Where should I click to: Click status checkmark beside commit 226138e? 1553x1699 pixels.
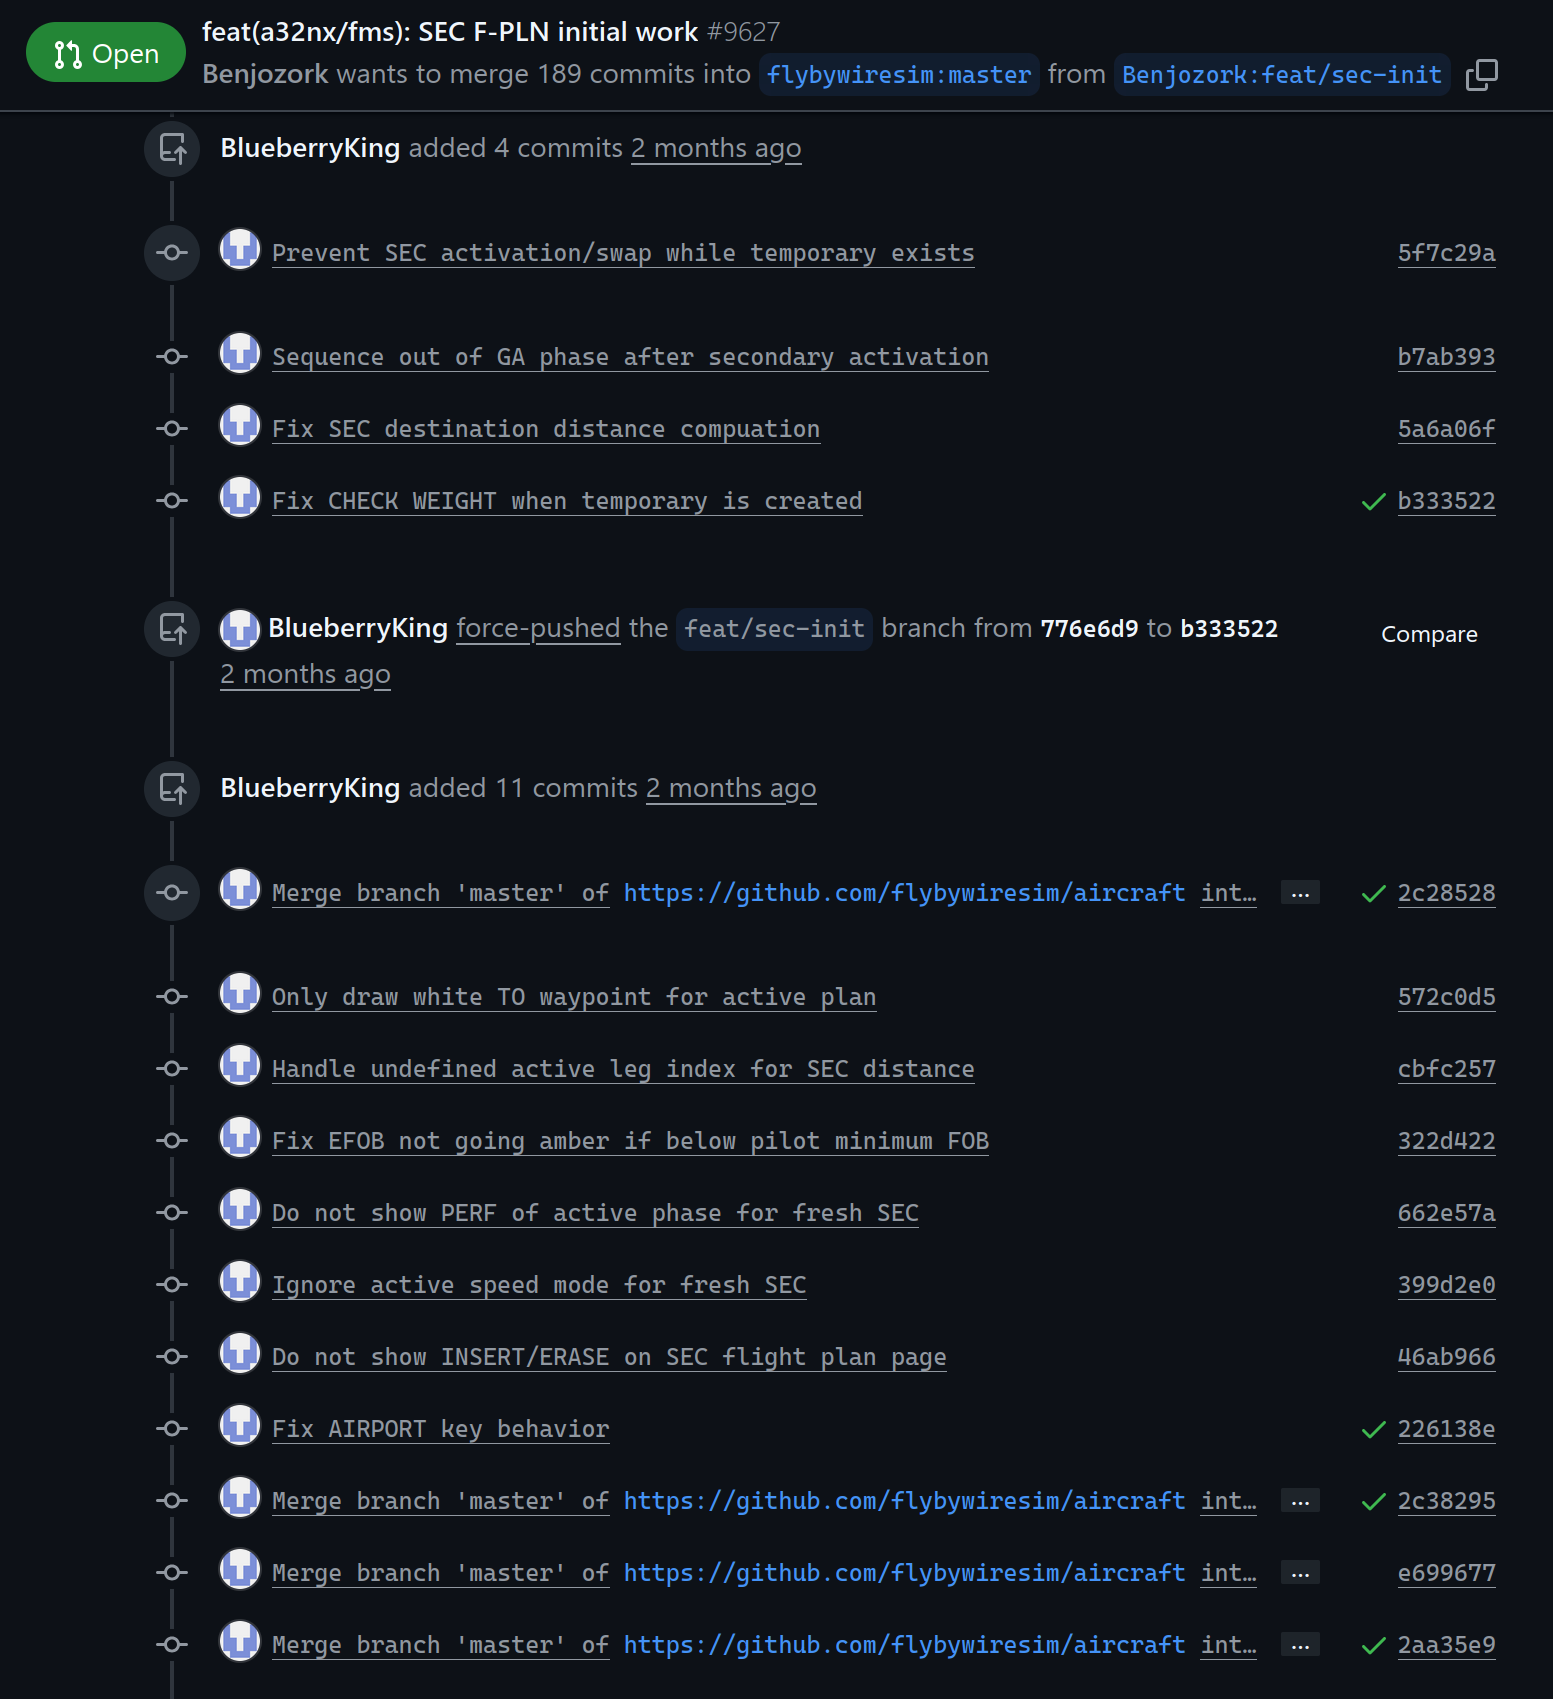click(x=1373, y=1430)
